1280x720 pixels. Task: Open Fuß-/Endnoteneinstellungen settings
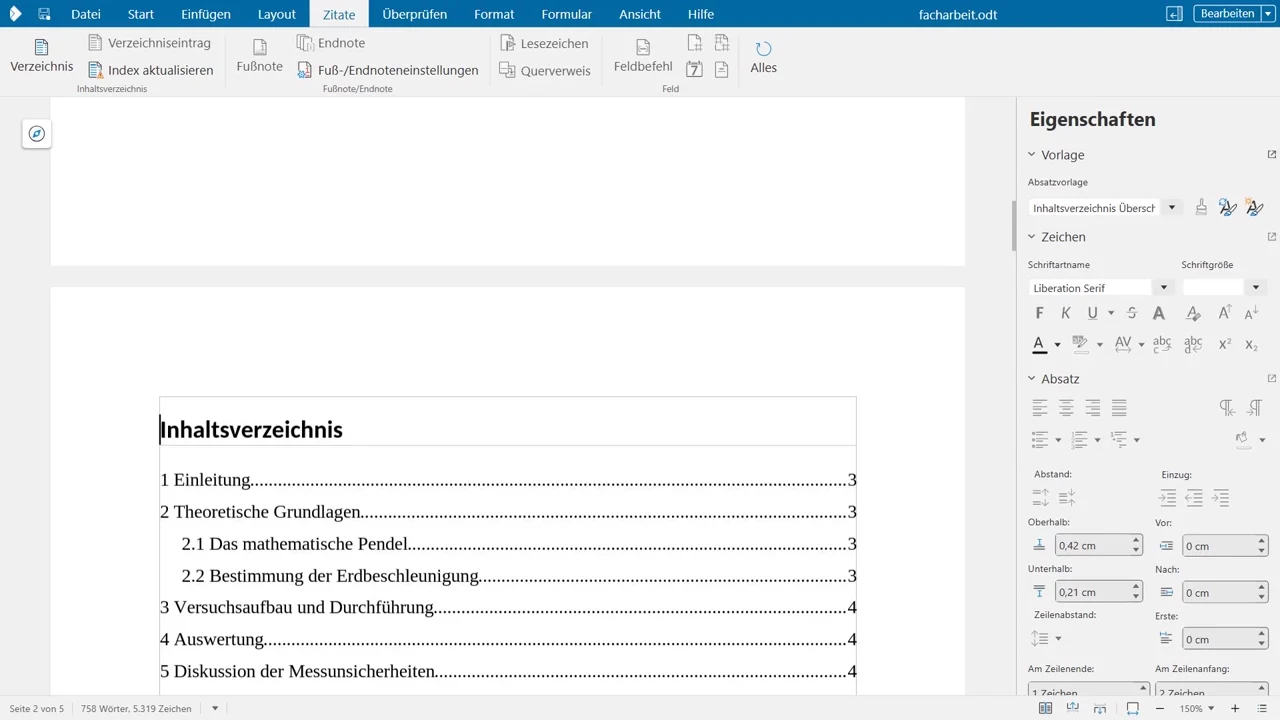click(388, 70)
